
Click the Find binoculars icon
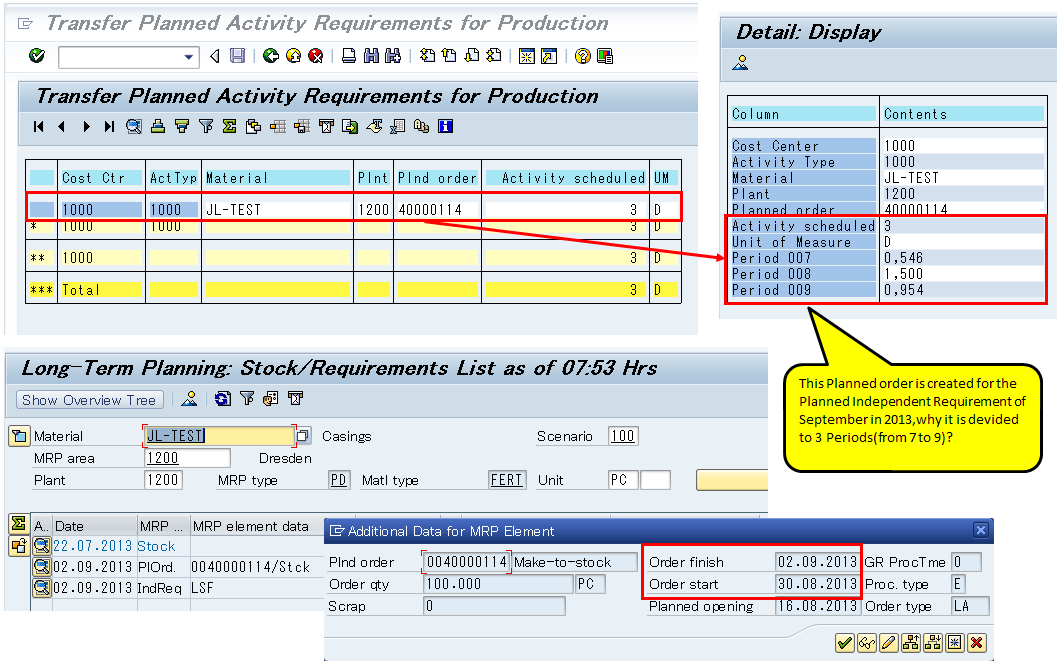coord(371,56)
